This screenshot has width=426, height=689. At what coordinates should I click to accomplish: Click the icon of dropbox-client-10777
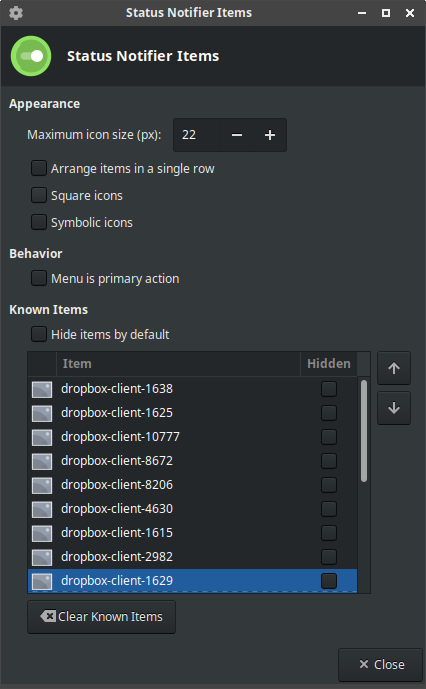click(42, 437)
